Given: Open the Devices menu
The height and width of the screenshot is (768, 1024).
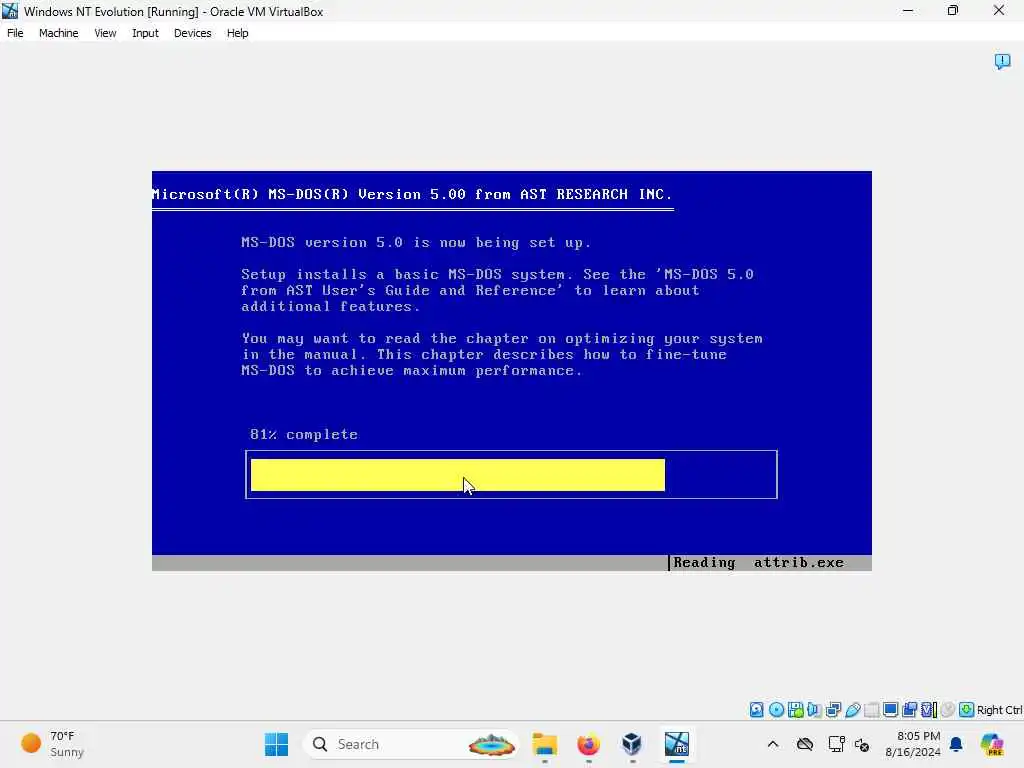Looking at the screenshot, I should click(192, 33).
